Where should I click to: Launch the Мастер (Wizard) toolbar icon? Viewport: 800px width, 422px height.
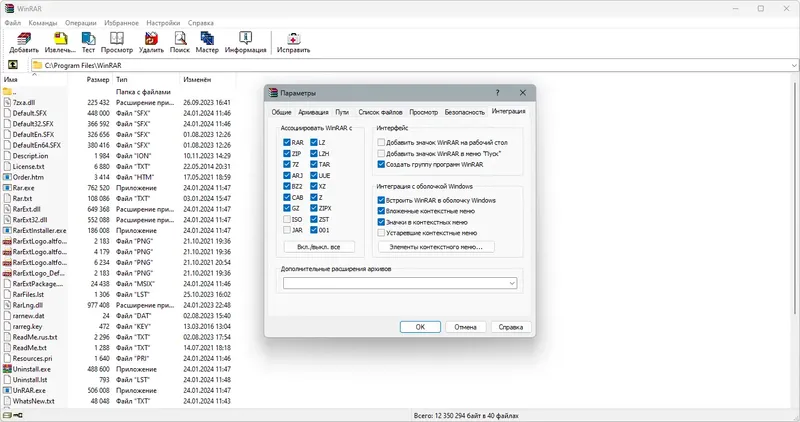[x=207, y=38]
